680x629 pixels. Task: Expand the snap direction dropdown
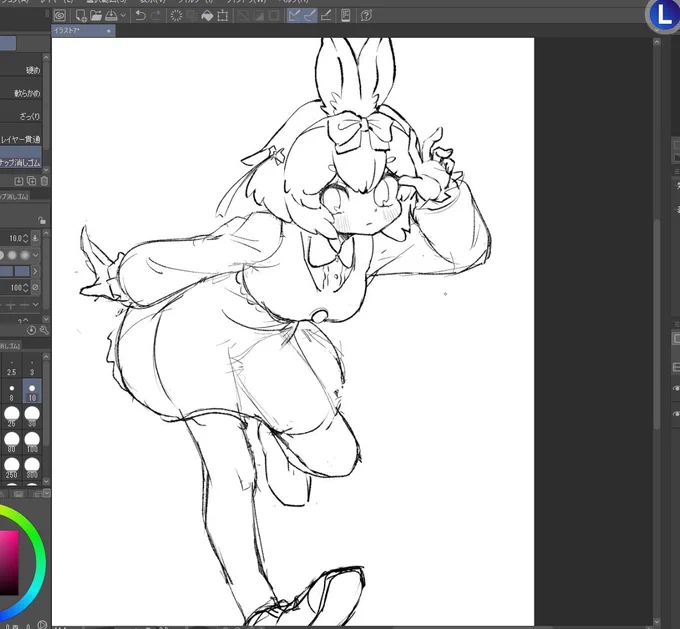pos(36,305)
